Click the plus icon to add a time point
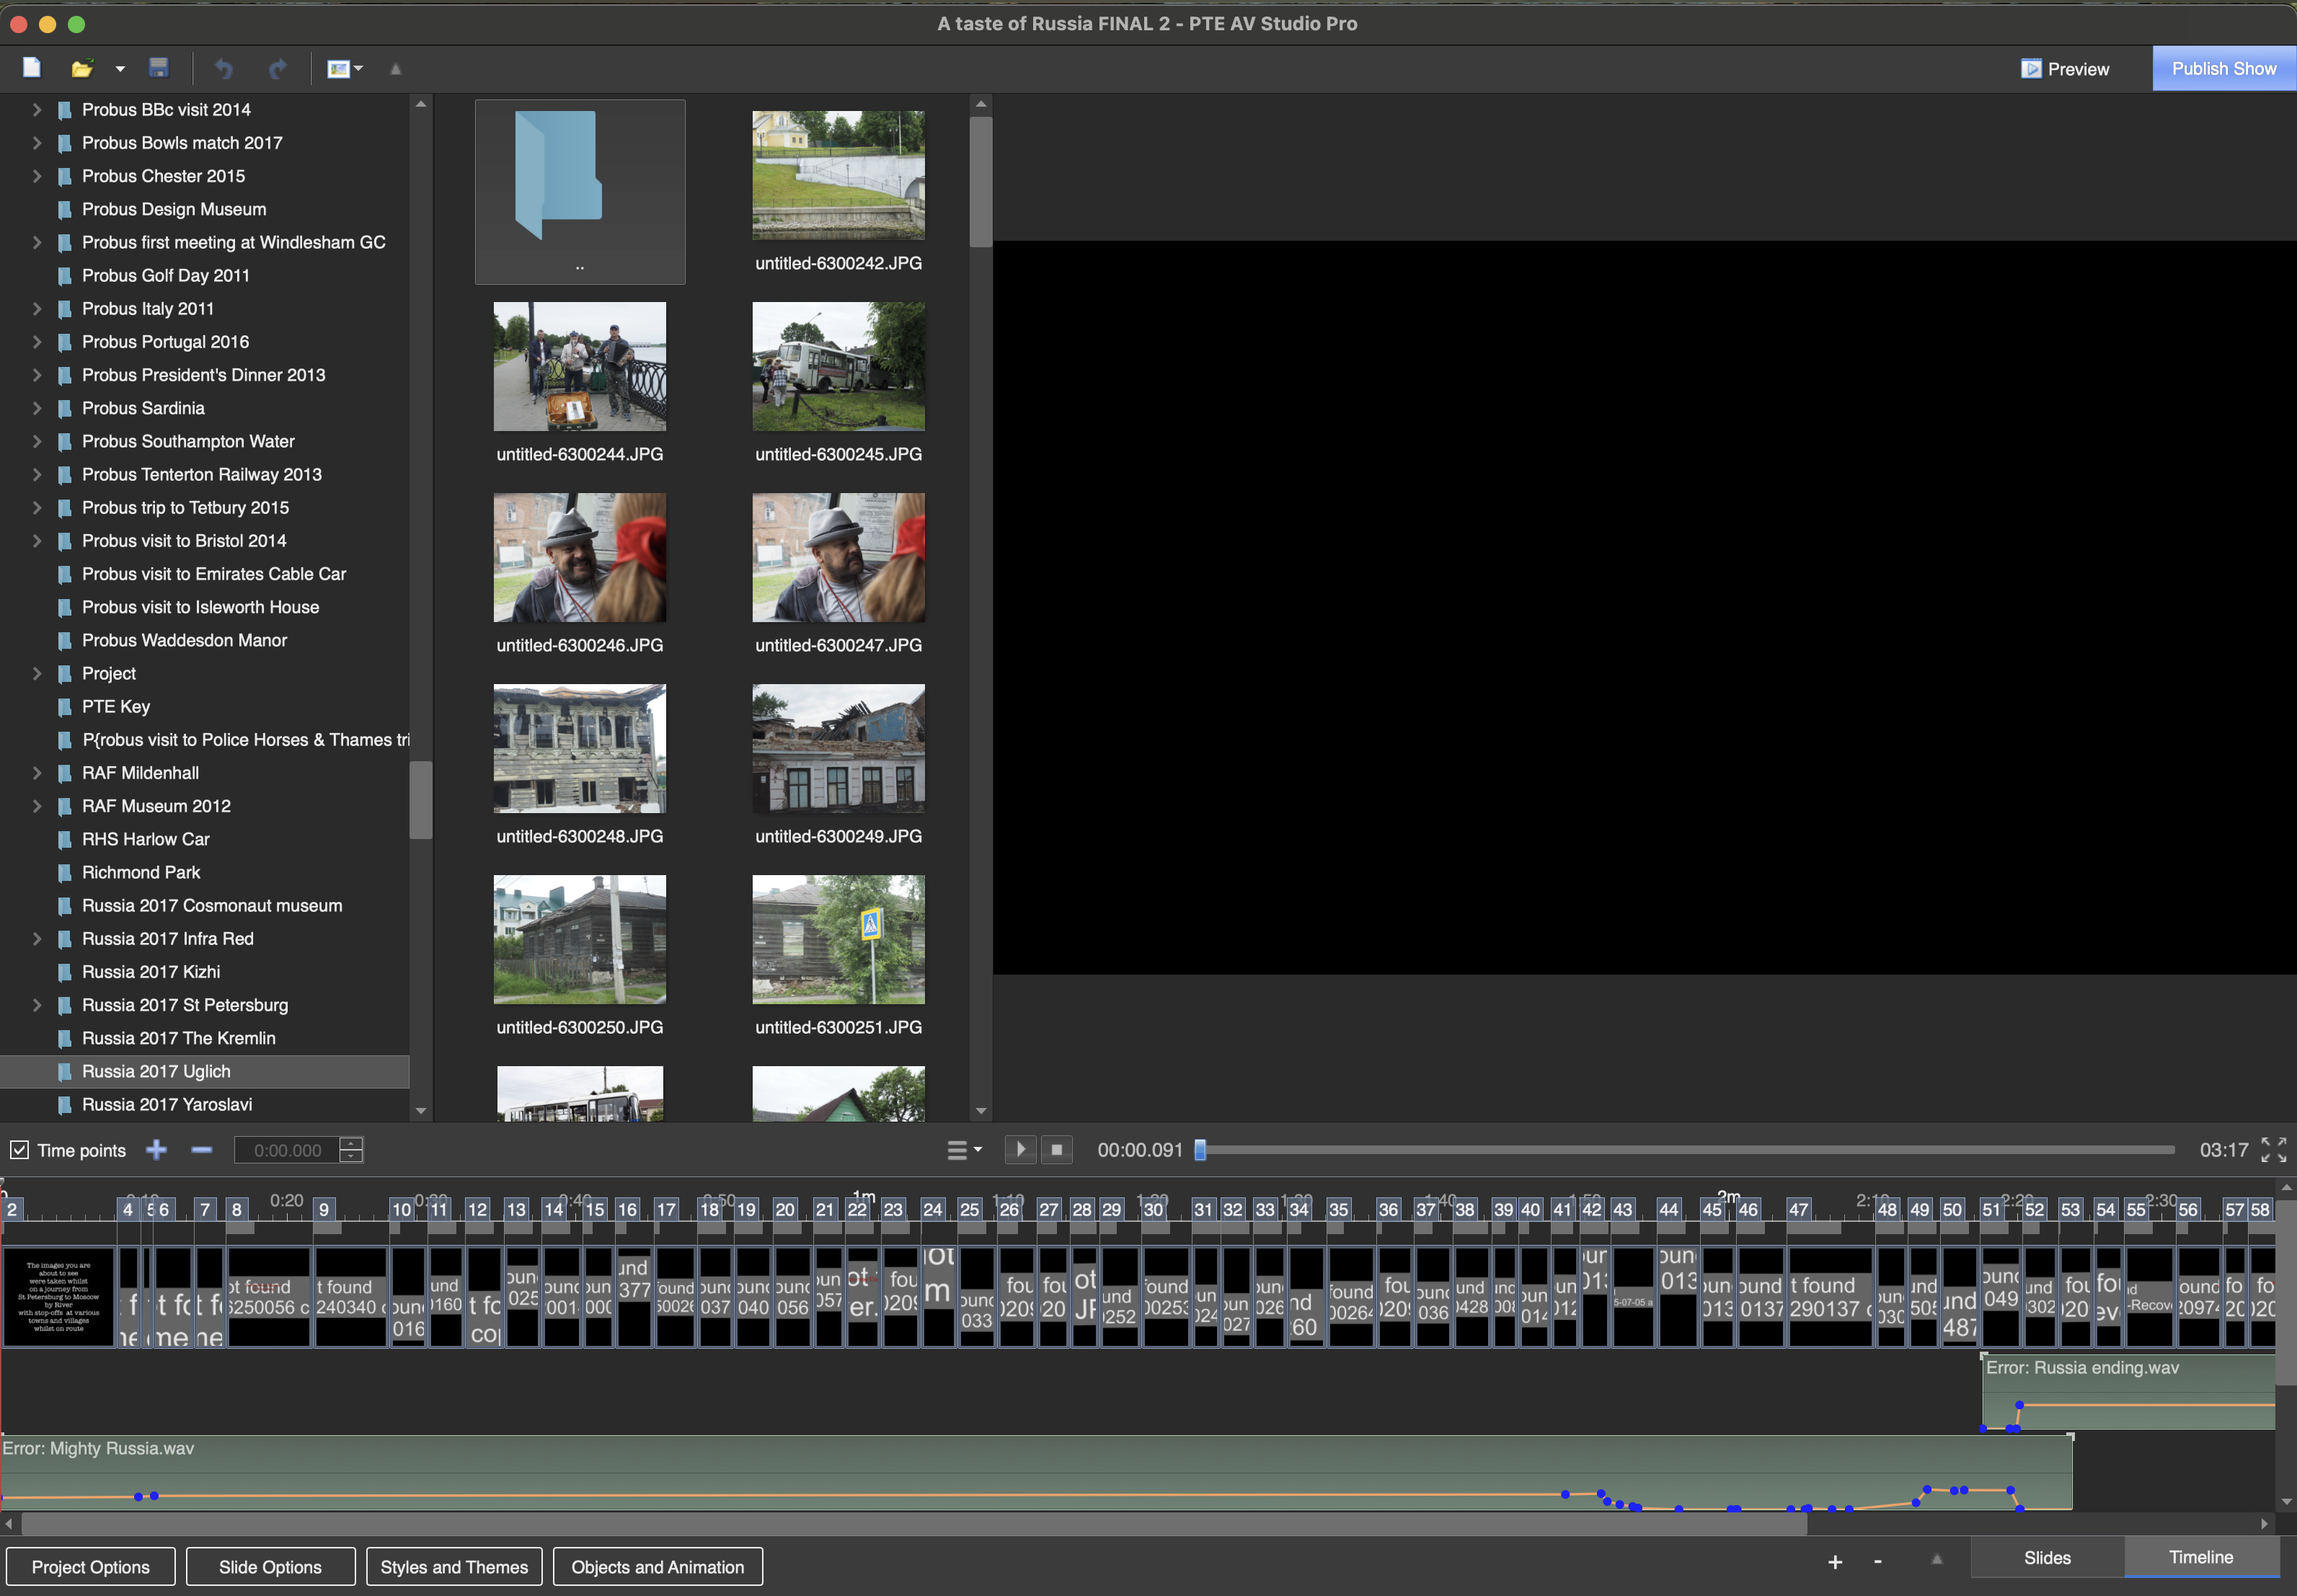The image size is (2297, 1596). 156,1150
